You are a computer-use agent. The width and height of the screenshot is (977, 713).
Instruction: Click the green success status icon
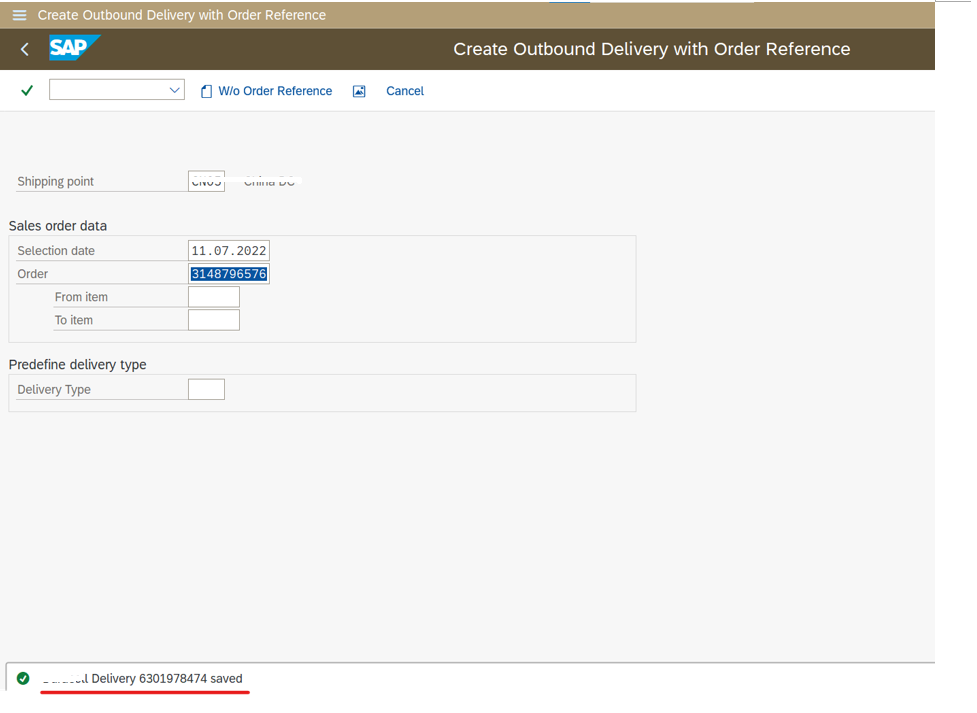23,678
